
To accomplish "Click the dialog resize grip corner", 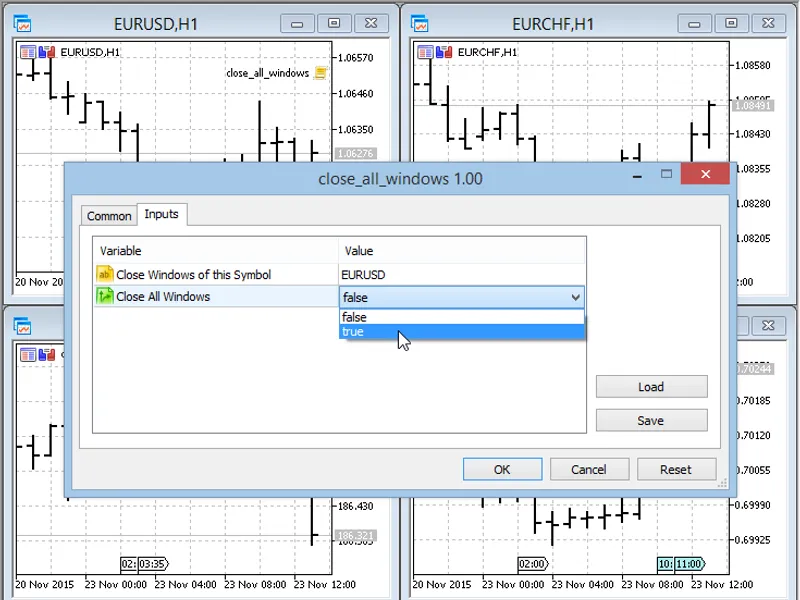I will coord(722,484).
